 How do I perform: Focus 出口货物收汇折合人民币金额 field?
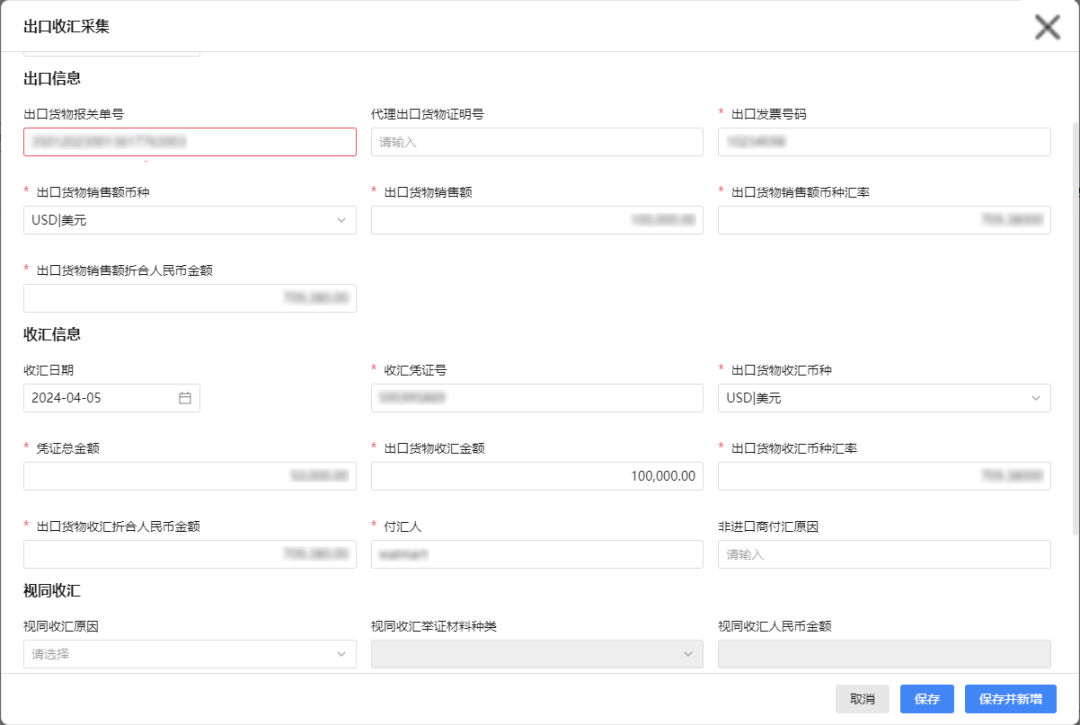(x=190, y=554)
